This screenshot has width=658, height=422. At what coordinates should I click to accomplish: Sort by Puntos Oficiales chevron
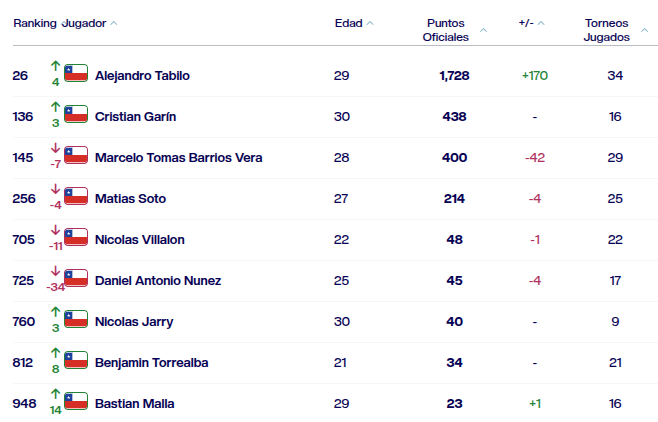coord(483,30)
